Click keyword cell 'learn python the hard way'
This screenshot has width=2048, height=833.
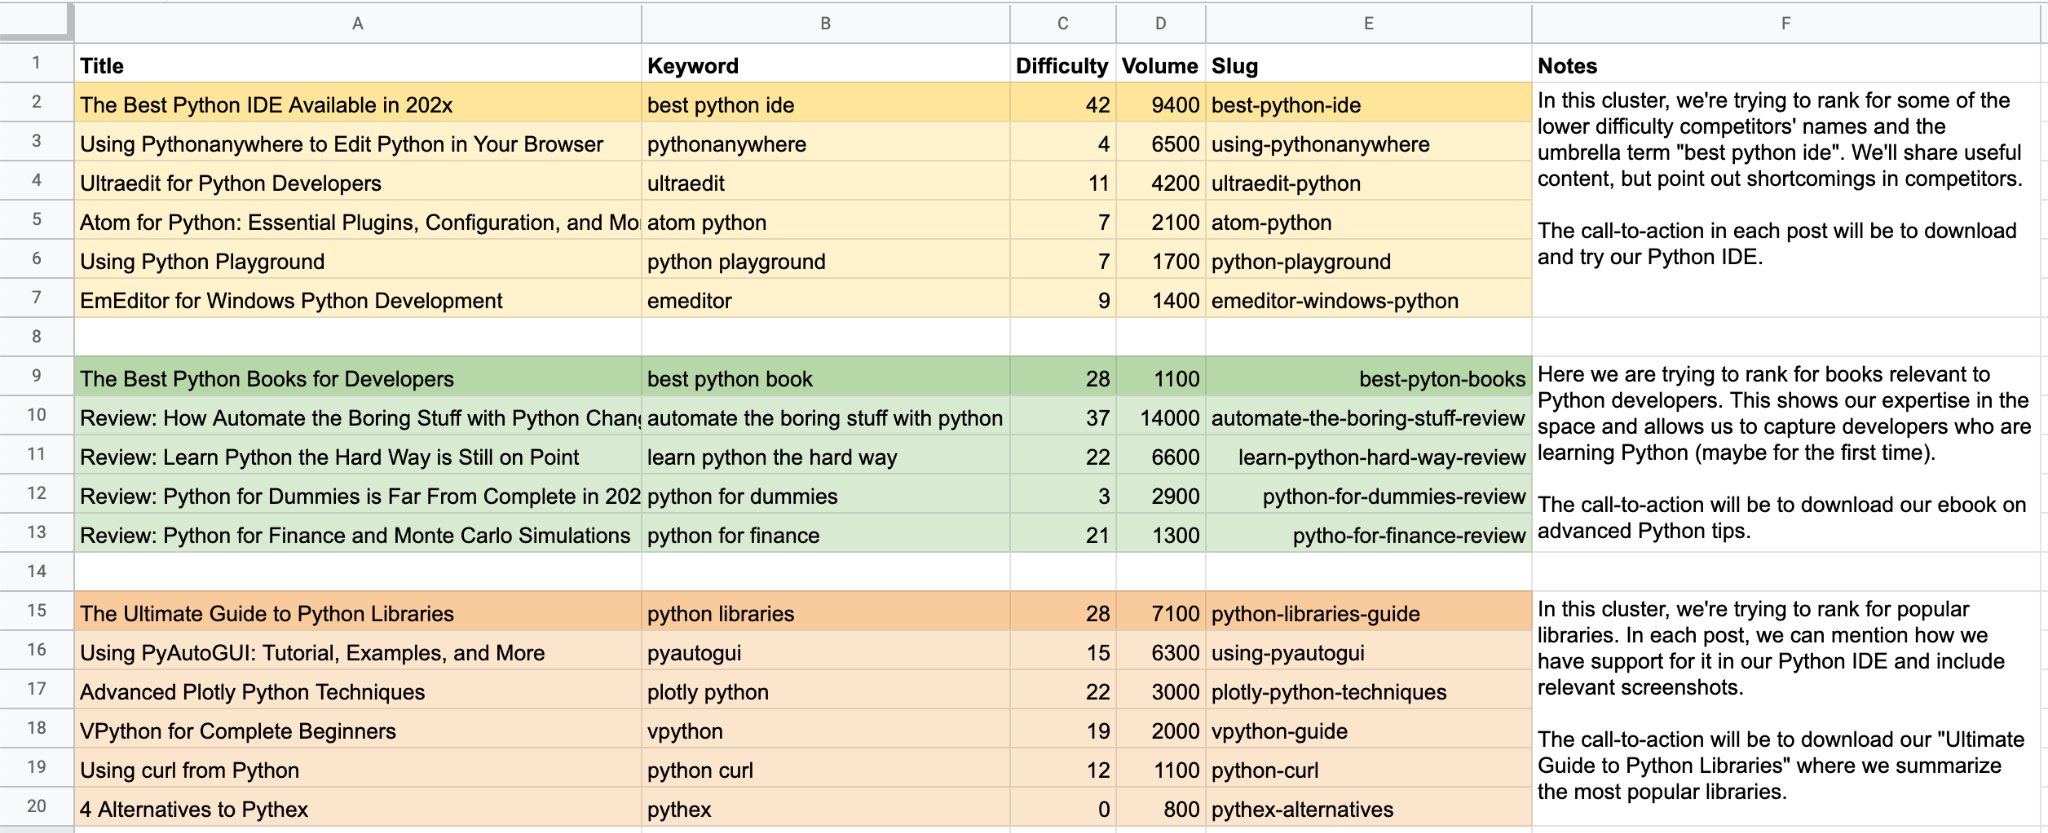click(x=825, y=455)
